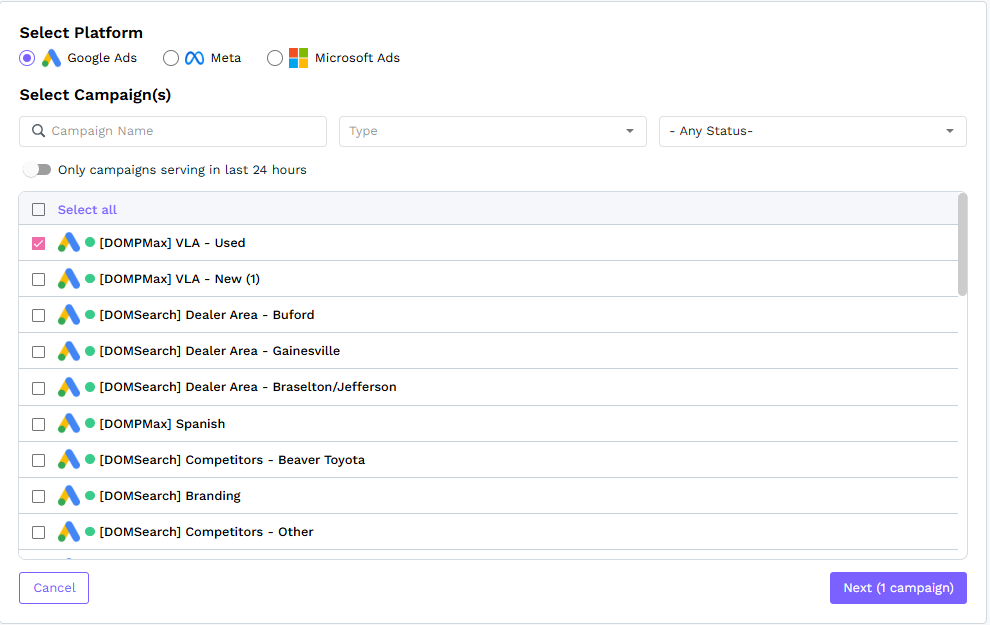
Task: Click Next (1 campaign) button
Action: (897, 588)
